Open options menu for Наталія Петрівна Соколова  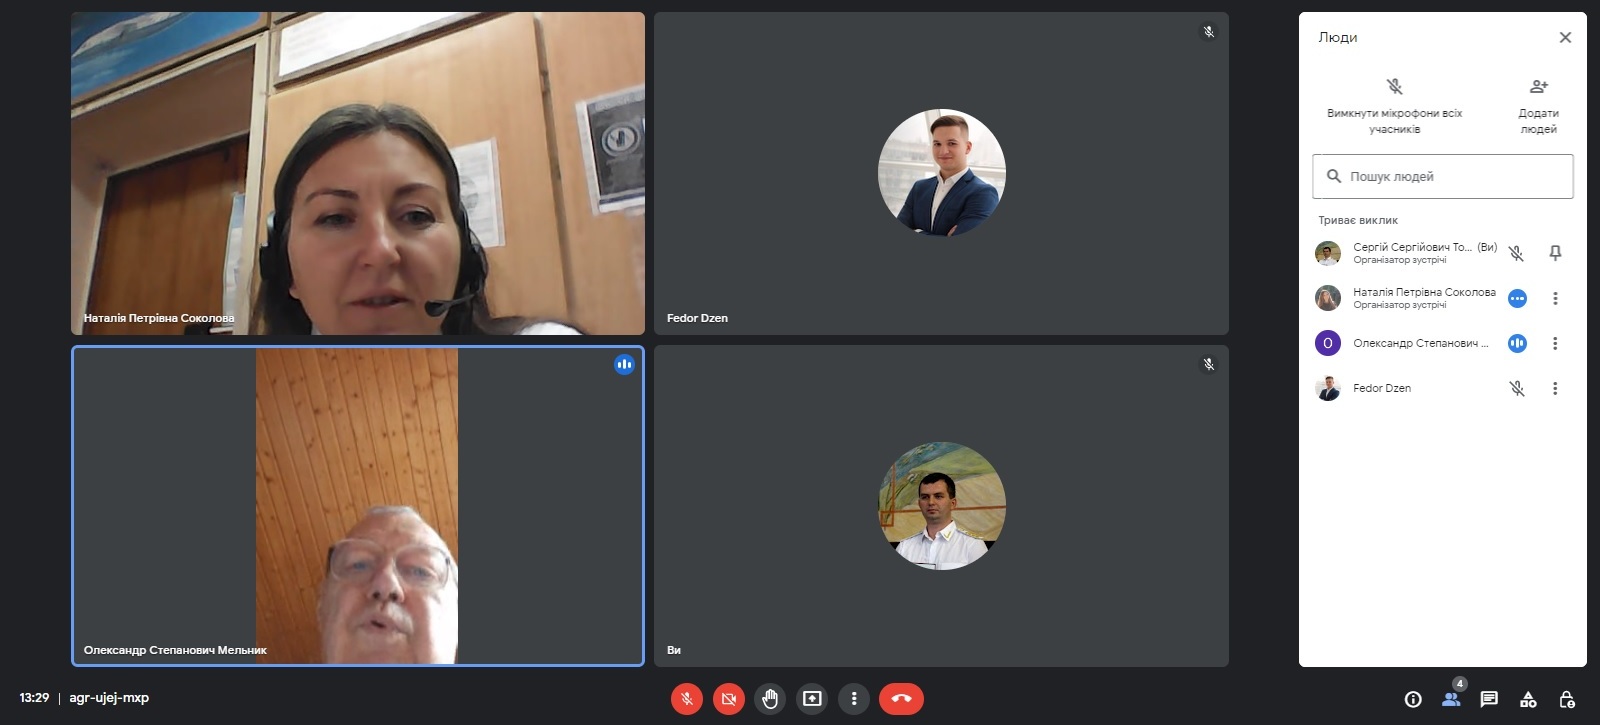pos(1555,298)
